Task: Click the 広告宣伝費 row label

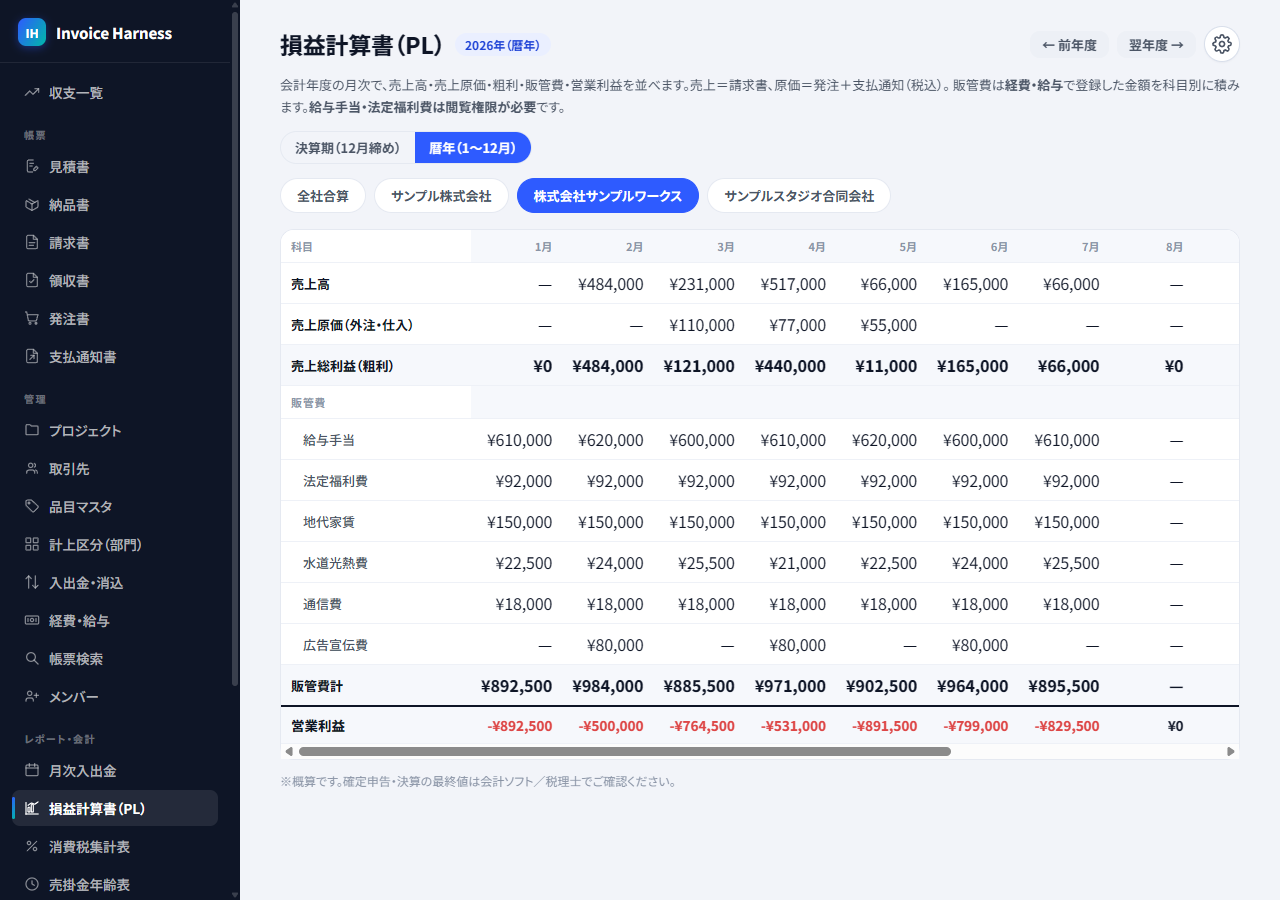Action: pos(335,645)
